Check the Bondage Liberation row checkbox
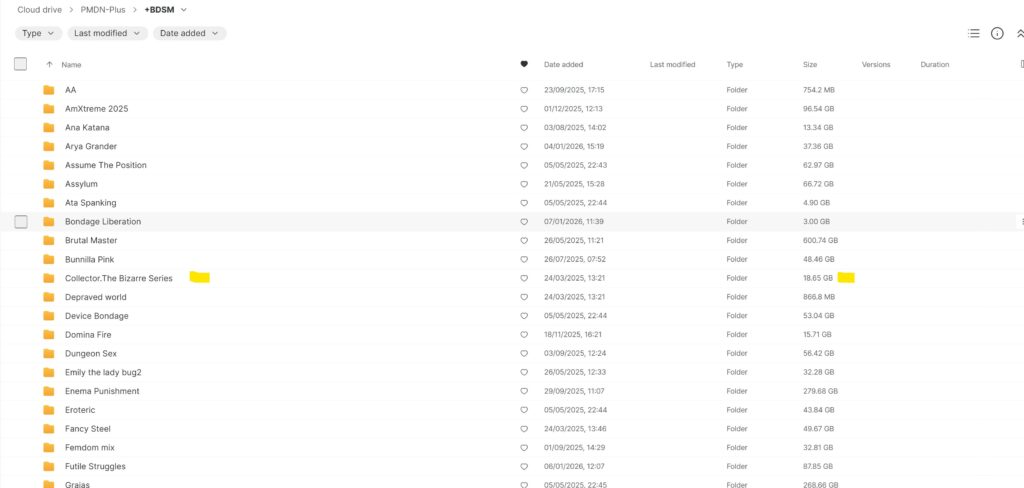The height and width of the screenshot is (488, 1024). (x=20, y=222)
